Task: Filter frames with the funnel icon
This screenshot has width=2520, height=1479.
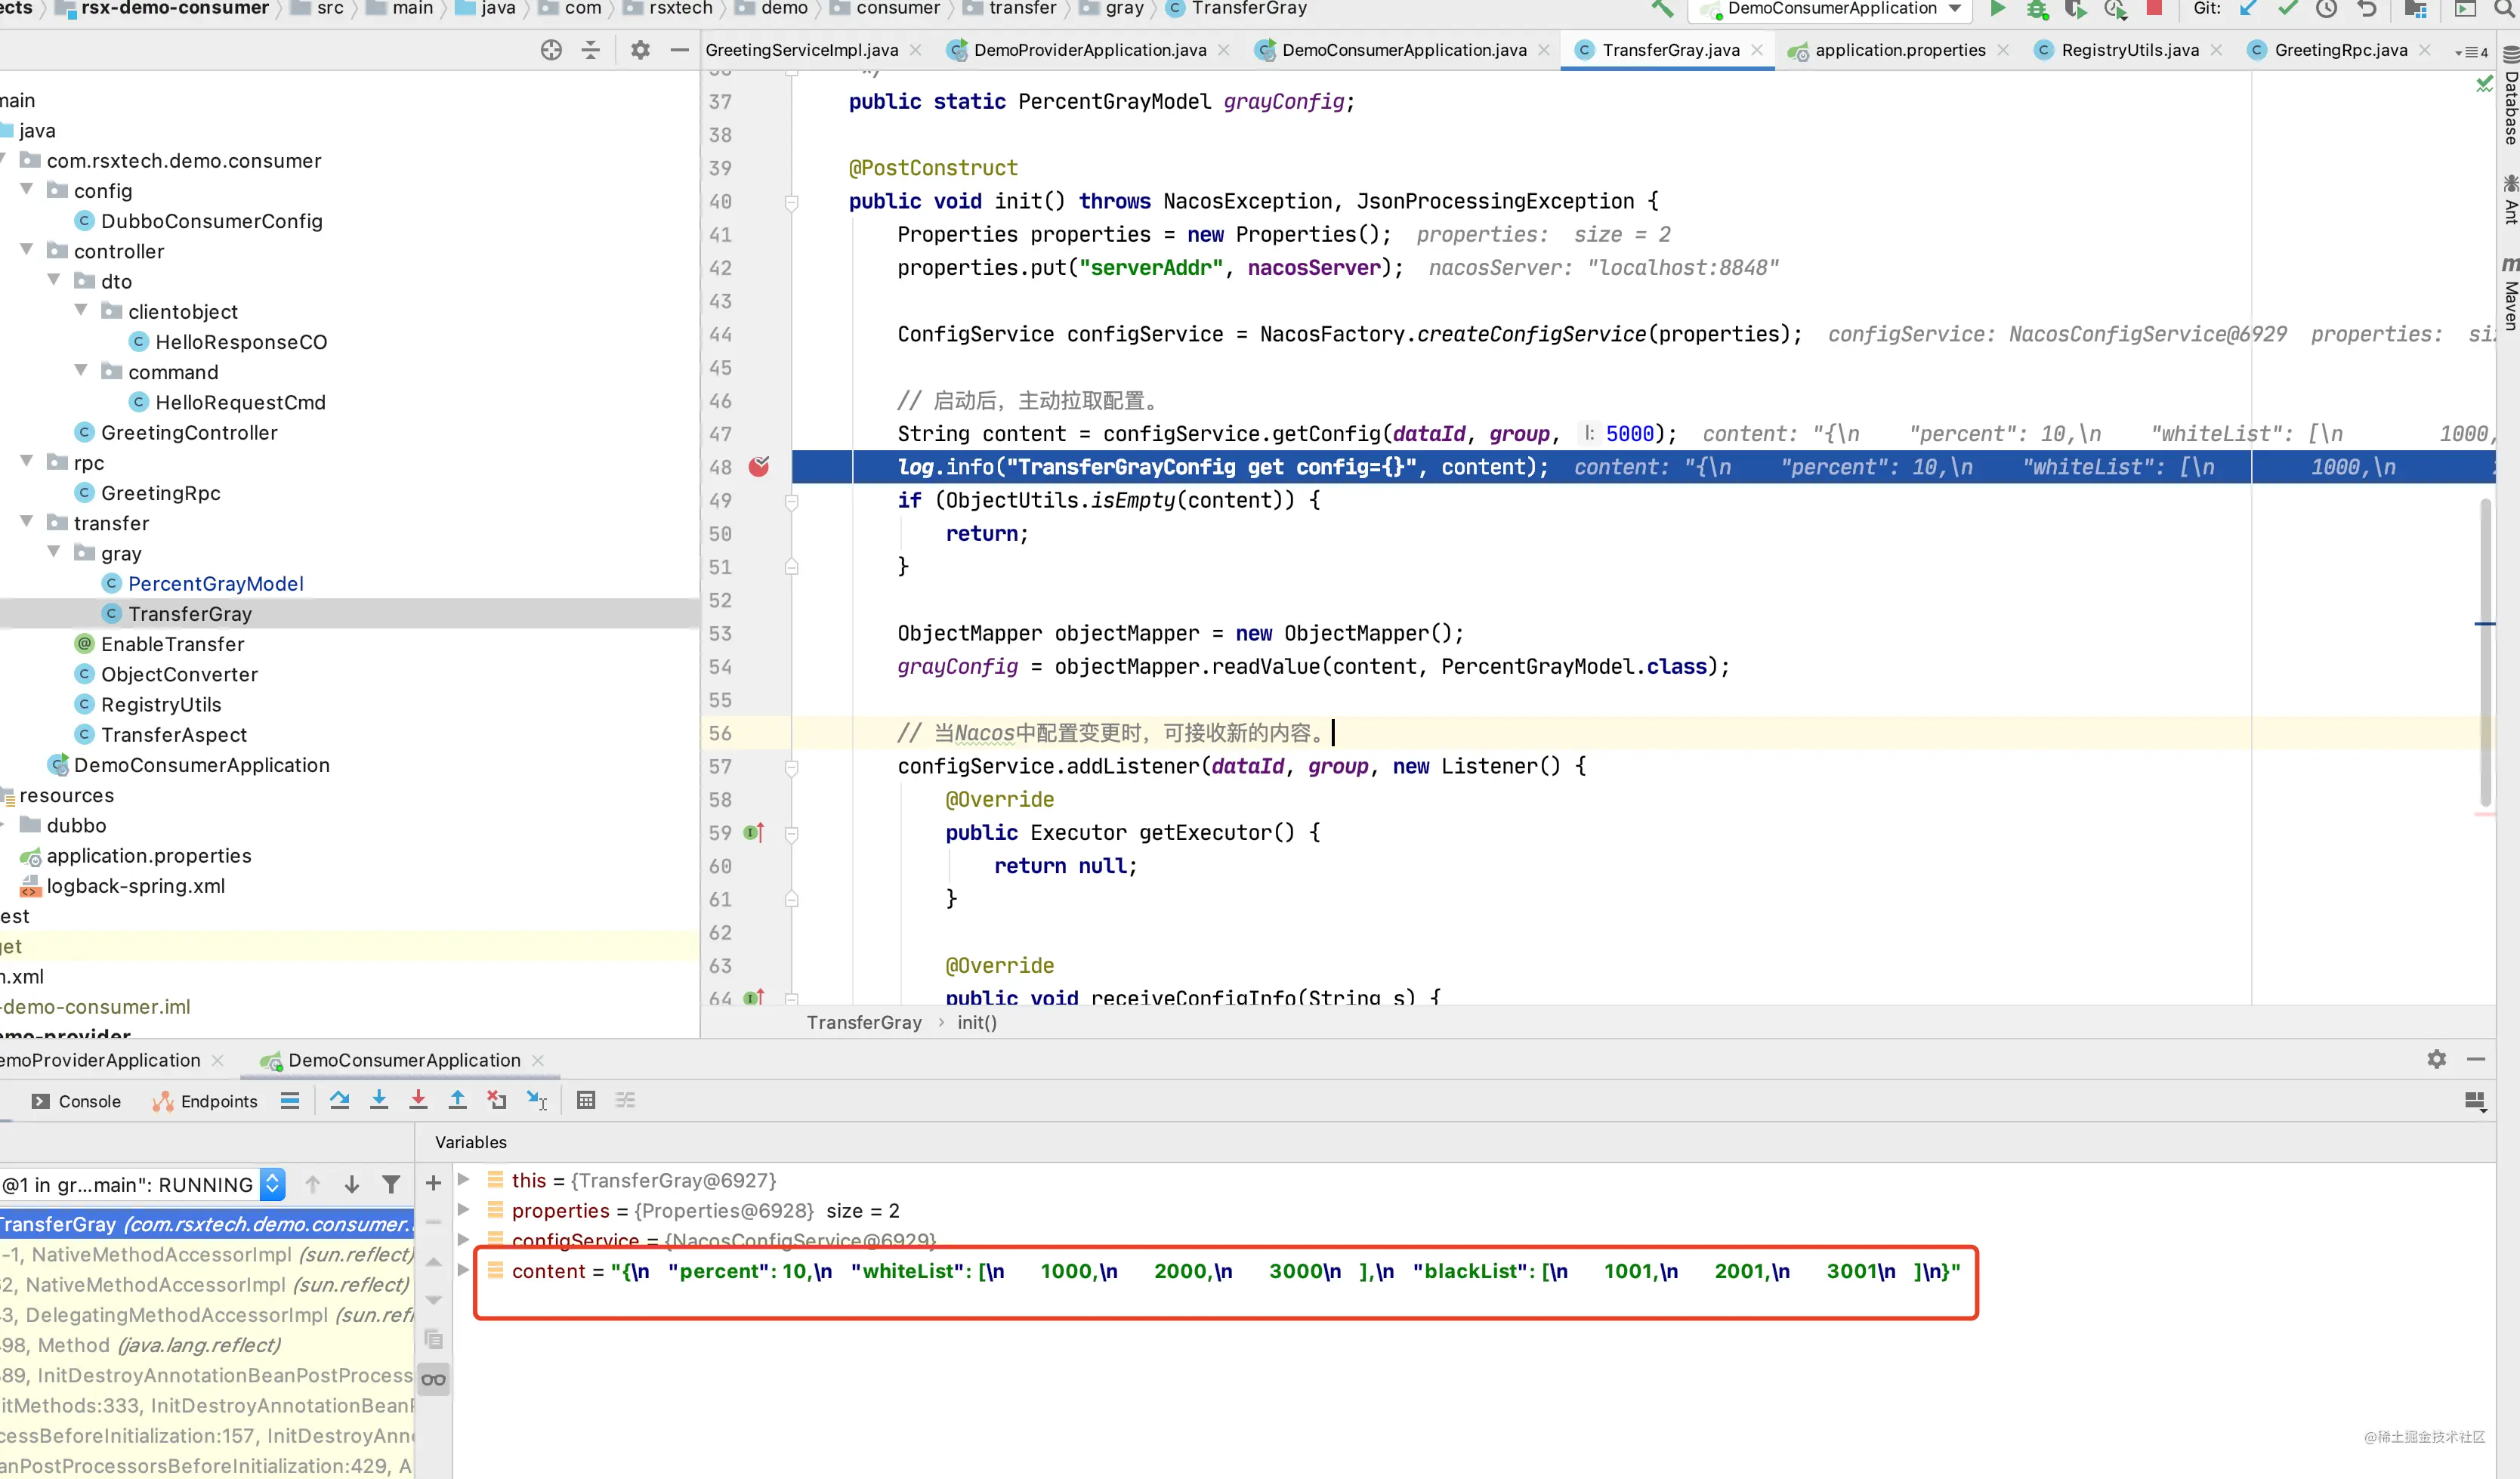Action: pyautogui.click(x=391, y=1184)
